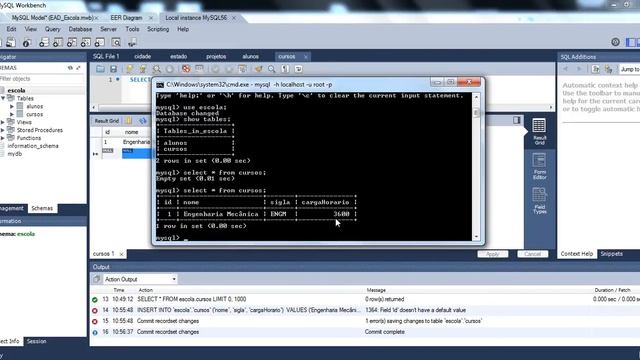Select the highlighted NULL cell in nome column
The height and width of the screenshot is (360, 640).
(x=137, y=153)
